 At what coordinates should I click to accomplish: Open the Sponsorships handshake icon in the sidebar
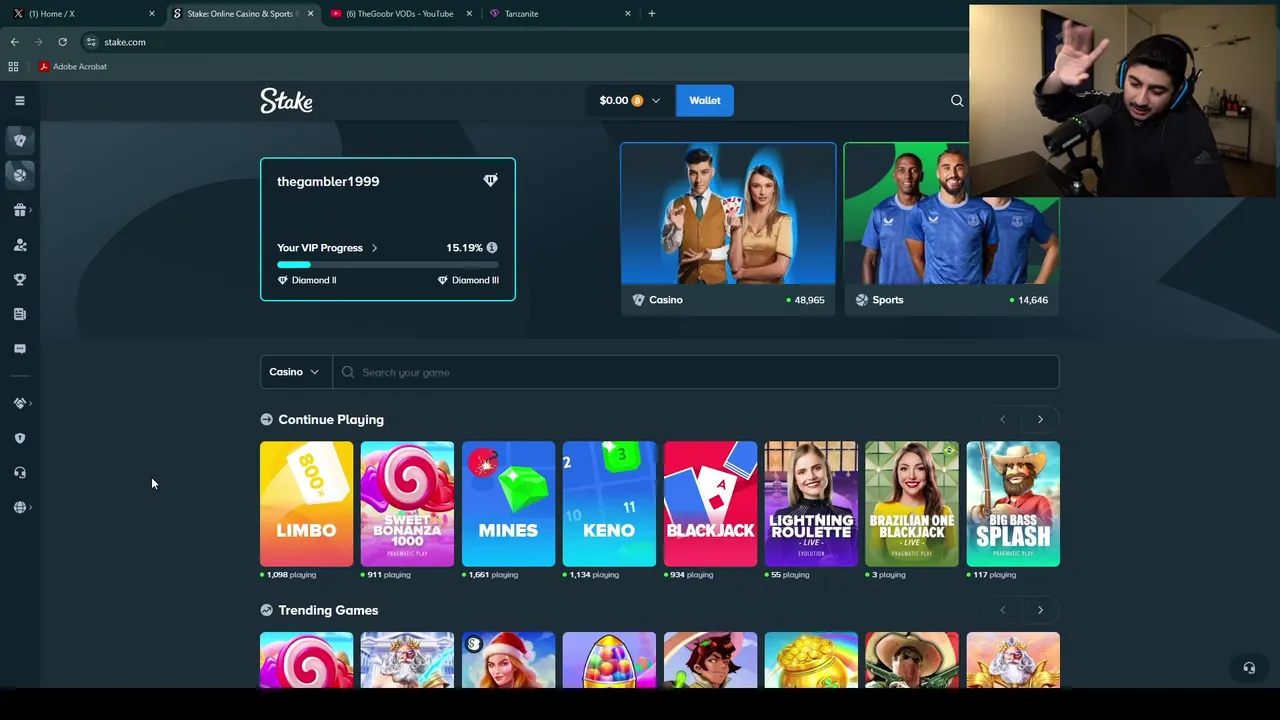coord(20,403)
